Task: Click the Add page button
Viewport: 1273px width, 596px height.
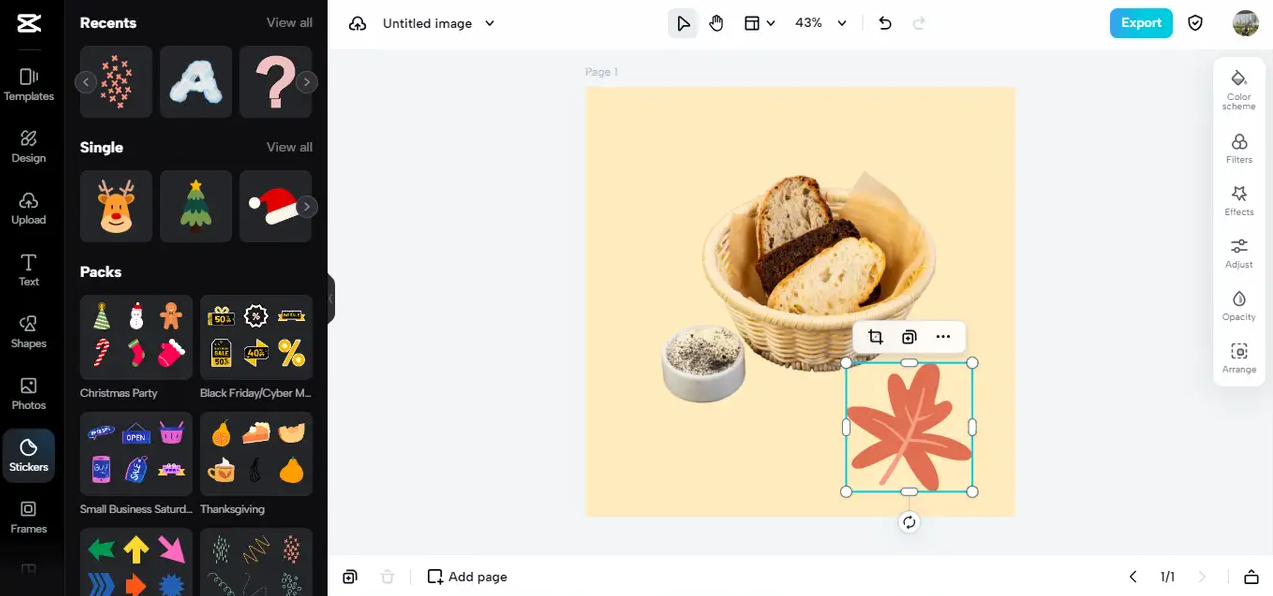Action: point(467,577)
